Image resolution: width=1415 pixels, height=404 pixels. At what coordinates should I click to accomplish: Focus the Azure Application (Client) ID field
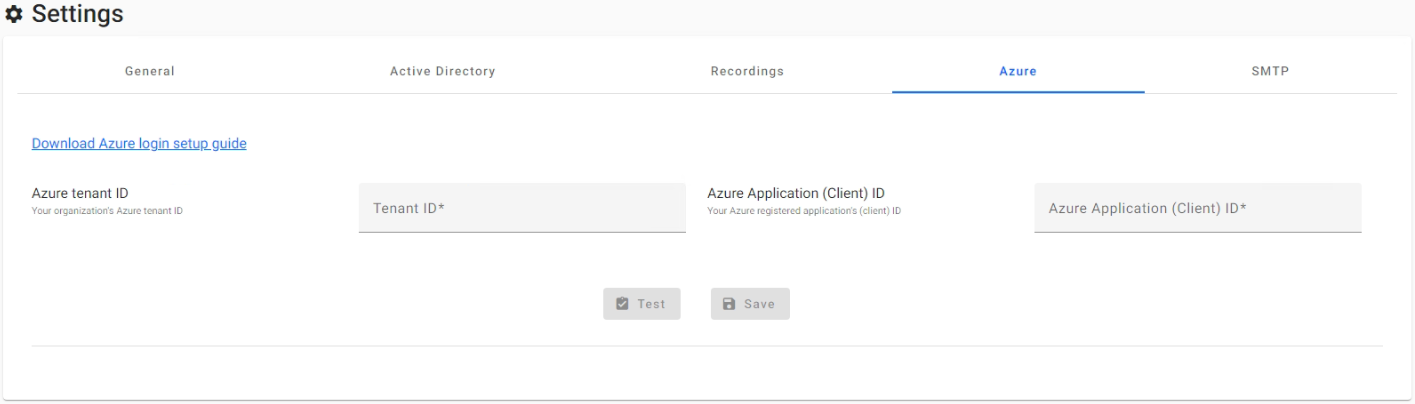1198,208
